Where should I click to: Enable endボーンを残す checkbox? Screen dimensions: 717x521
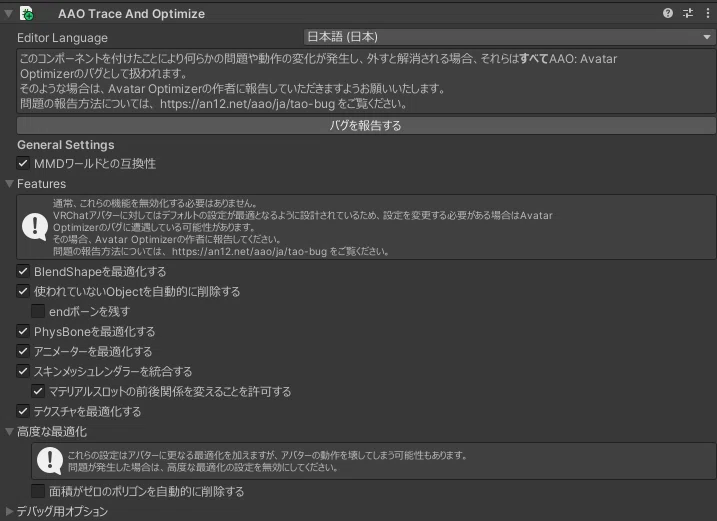pyautogui.click(x=38, y=312)
